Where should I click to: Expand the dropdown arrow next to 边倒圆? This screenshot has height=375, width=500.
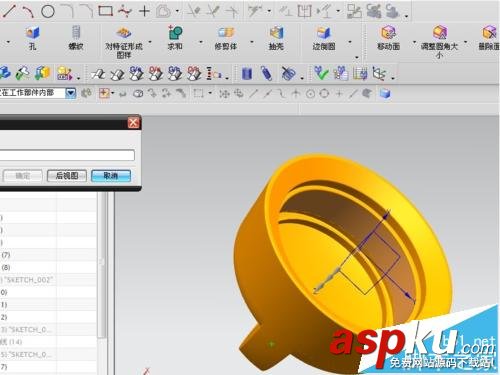tap(350, 42)
